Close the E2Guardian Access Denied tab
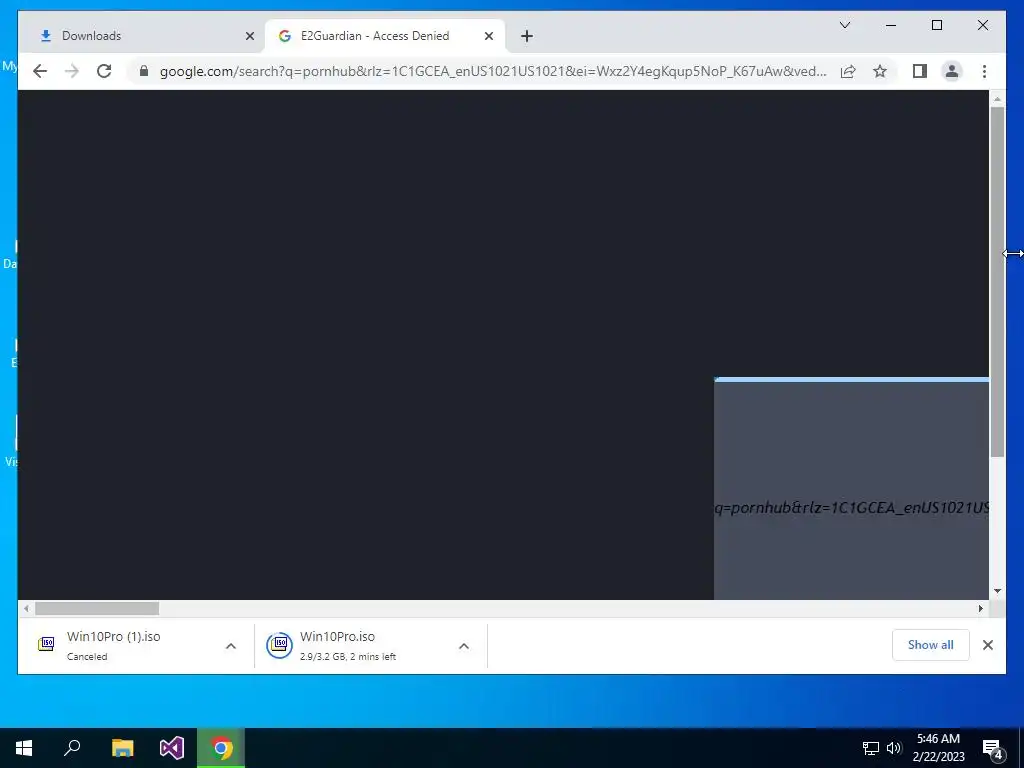 [x=488, y=36]
